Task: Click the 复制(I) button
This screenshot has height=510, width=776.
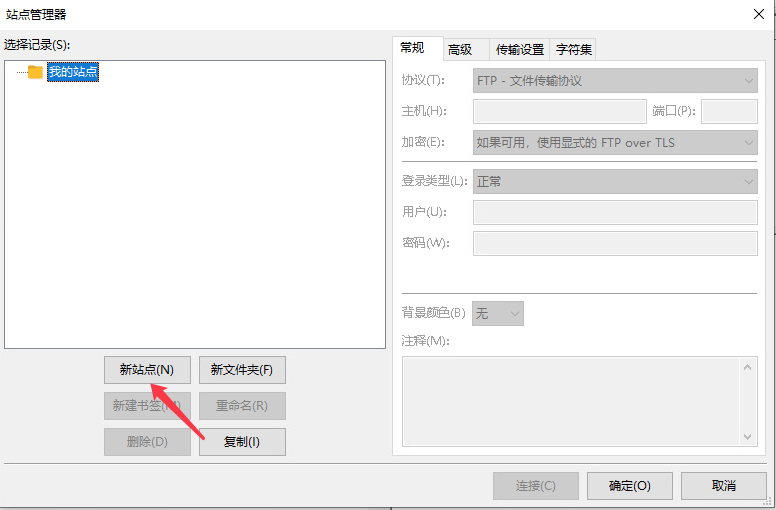Action: coord(242,442)
